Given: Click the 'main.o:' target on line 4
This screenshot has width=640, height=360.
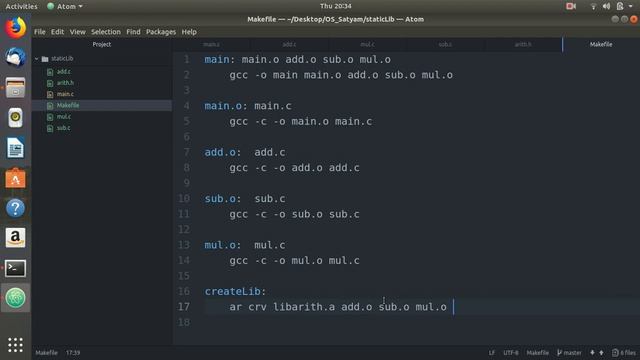Looking at the screenshot, I should tap(226, 106).
